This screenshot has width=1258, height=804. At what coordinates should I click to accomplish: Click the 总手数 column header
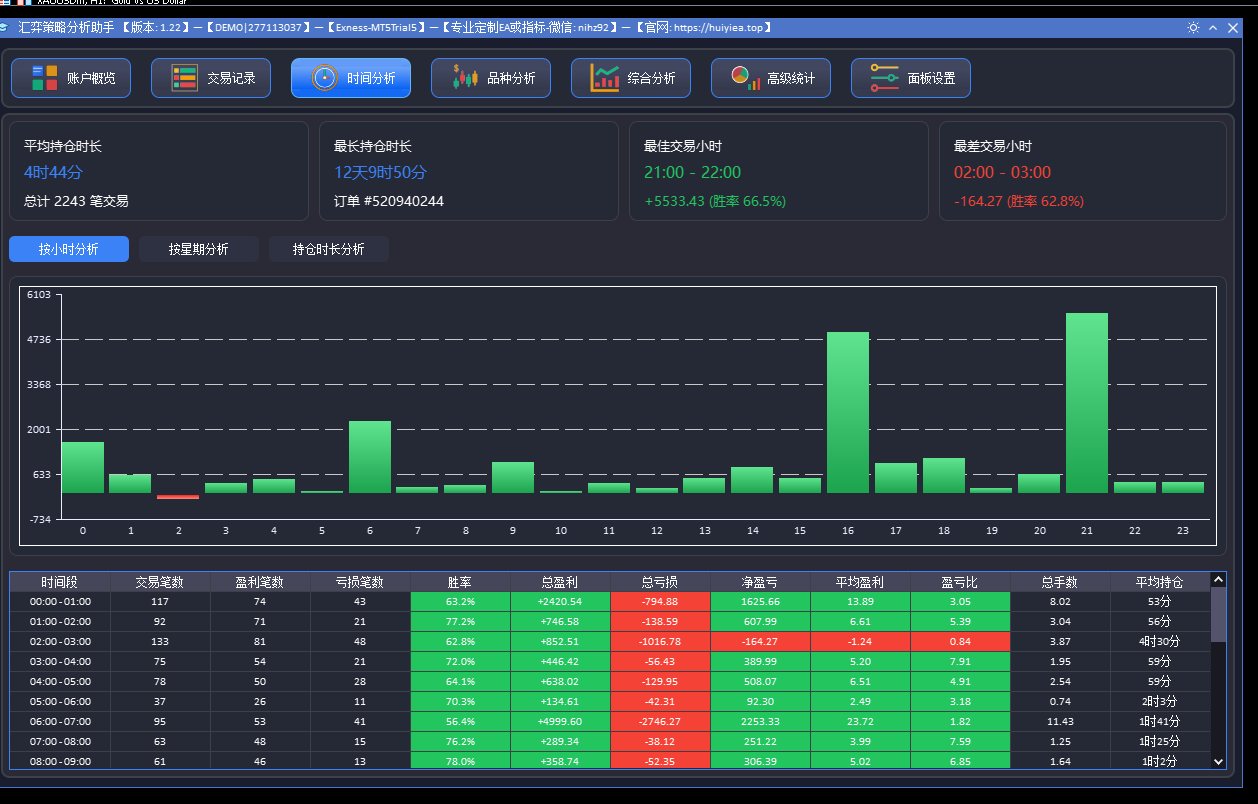1060,582
